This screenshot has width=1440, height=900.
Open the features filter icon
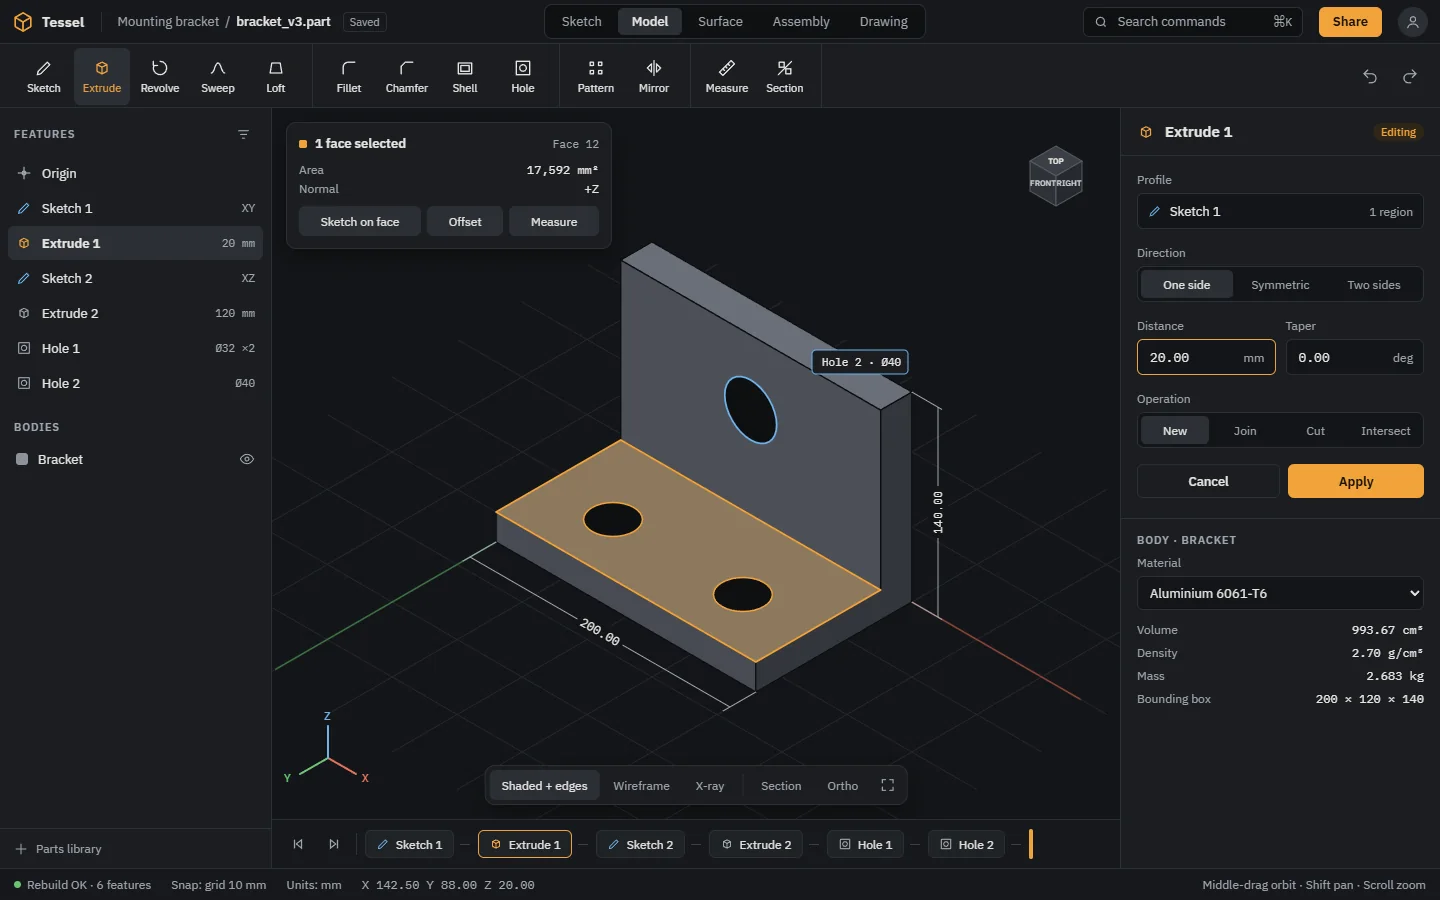pos(243,134)
